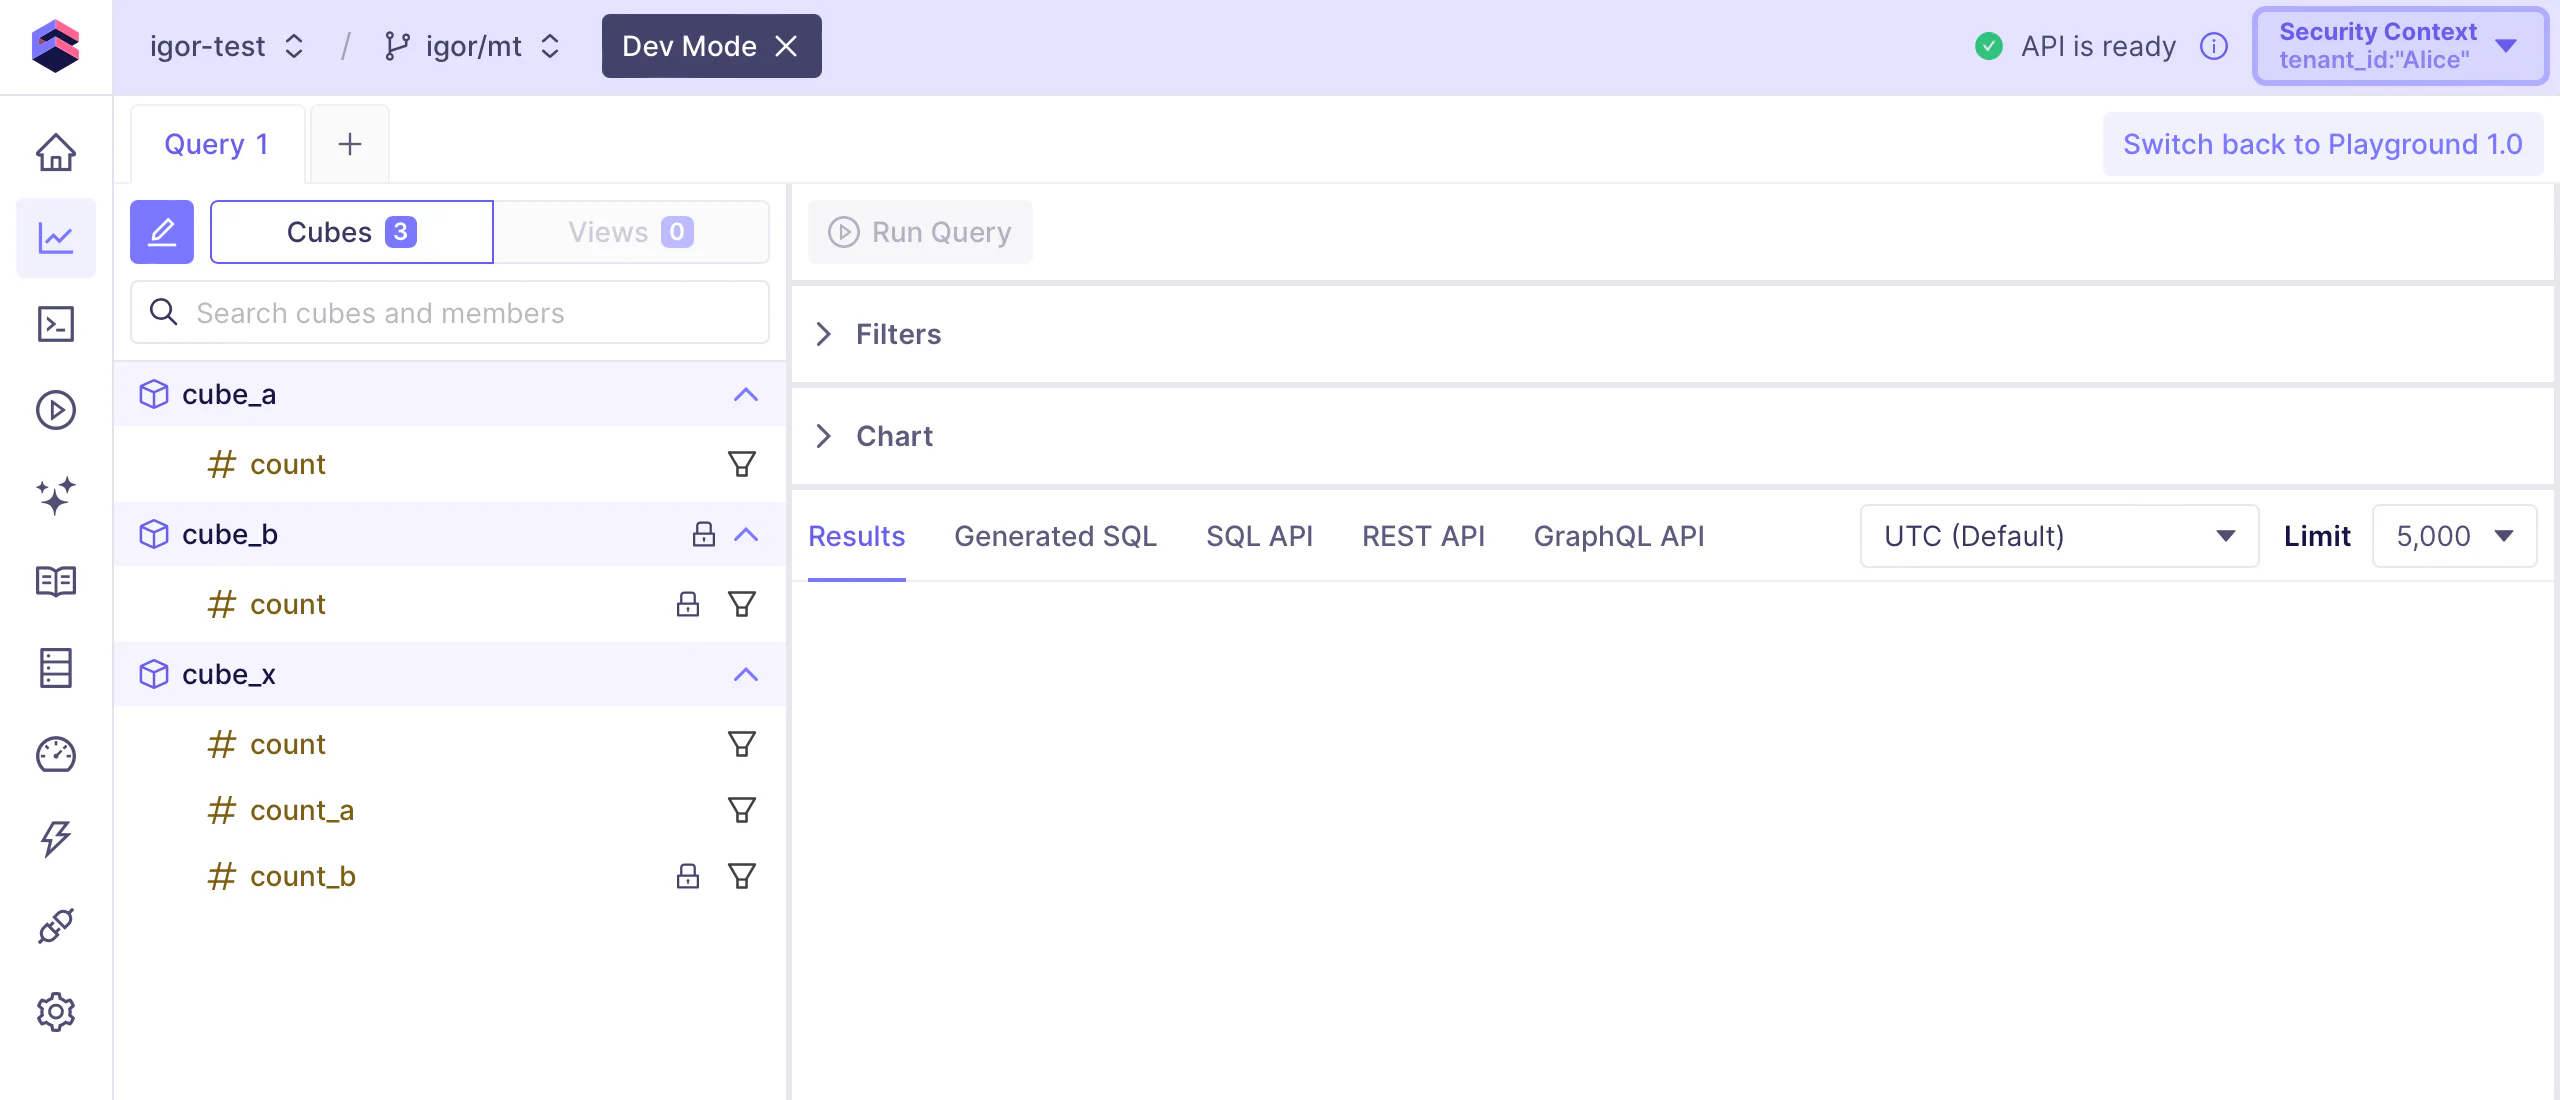This screenshot has height=1100, width=2560.
Task: Open the GraphQL API tab
Action: click(1618, 536)
